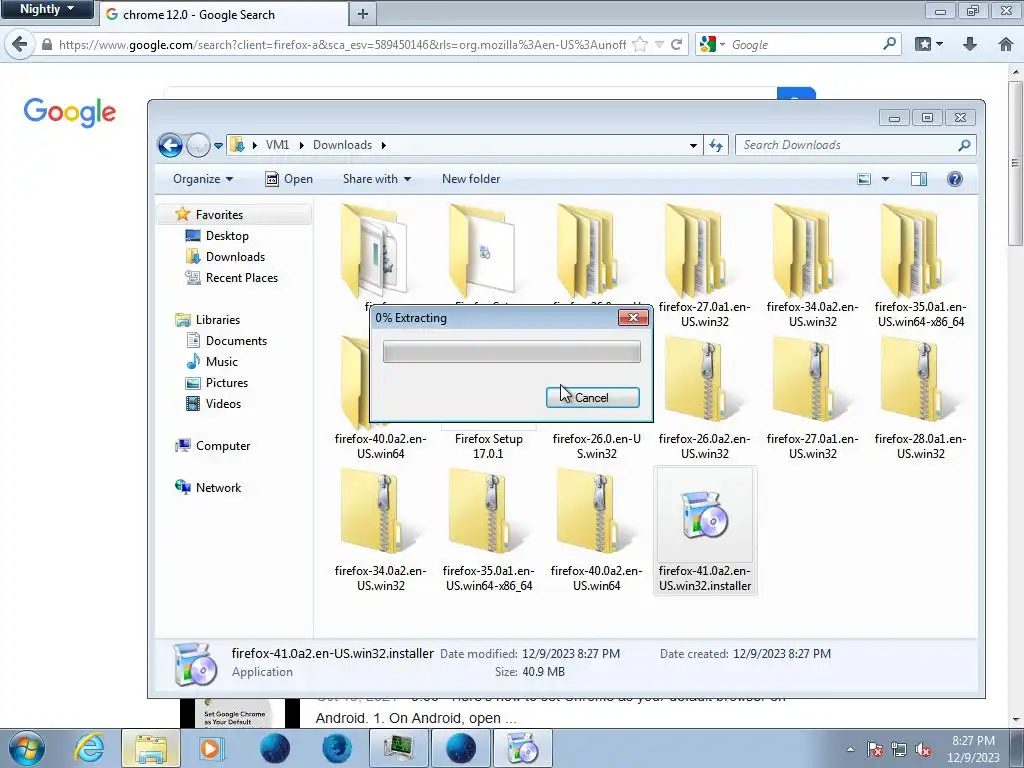Open Windows Media Player from taskbar

tap(210, 748)
